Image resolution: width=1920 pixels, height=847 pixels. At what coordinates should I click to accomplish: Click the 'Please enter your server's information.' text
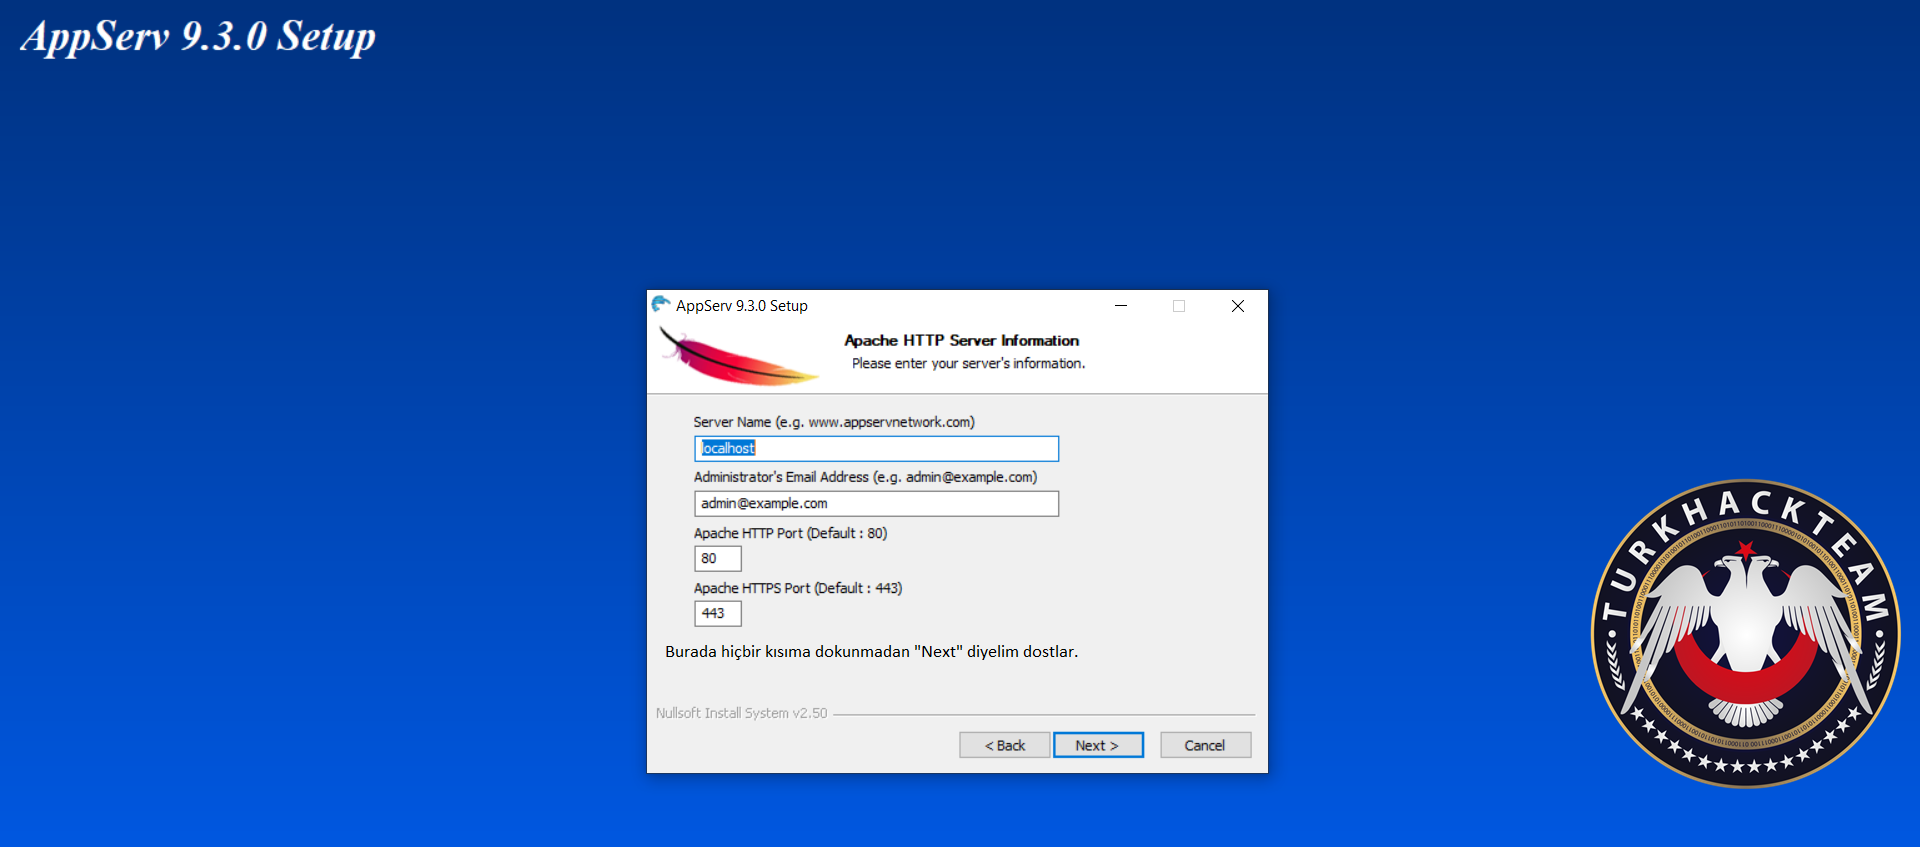pyautogui.click(x=968, y=363)
